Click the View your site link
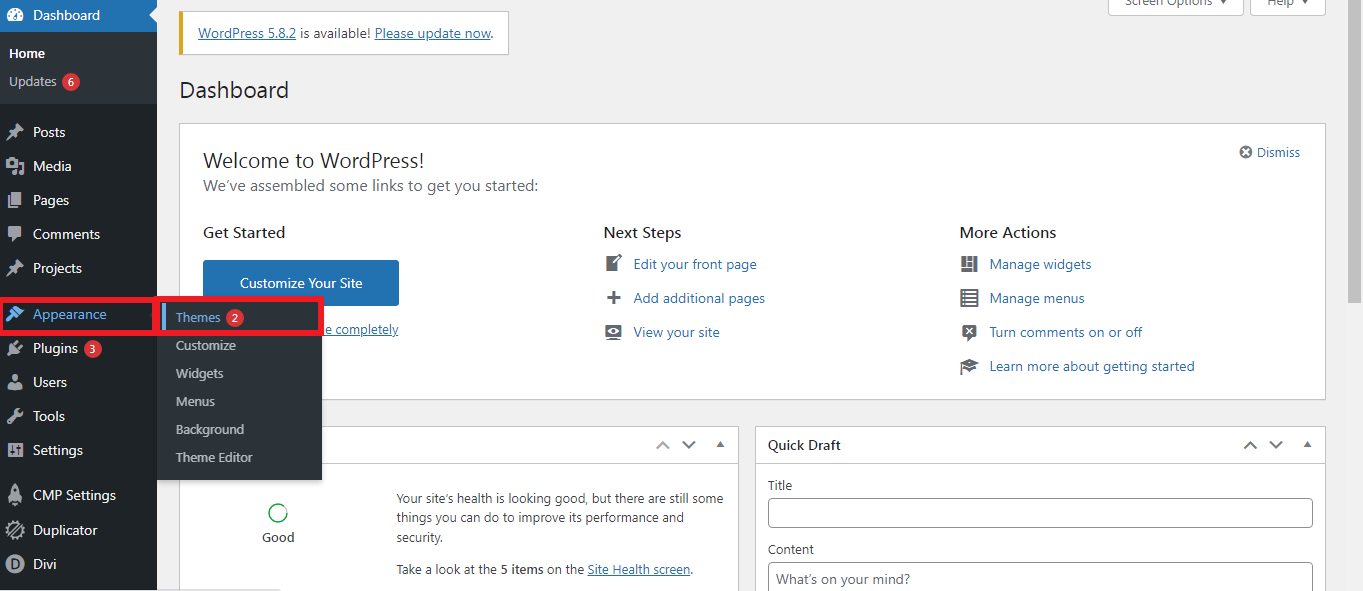Screen dimensions: 1363x591 pyautogui.click(x=677, y=332)
